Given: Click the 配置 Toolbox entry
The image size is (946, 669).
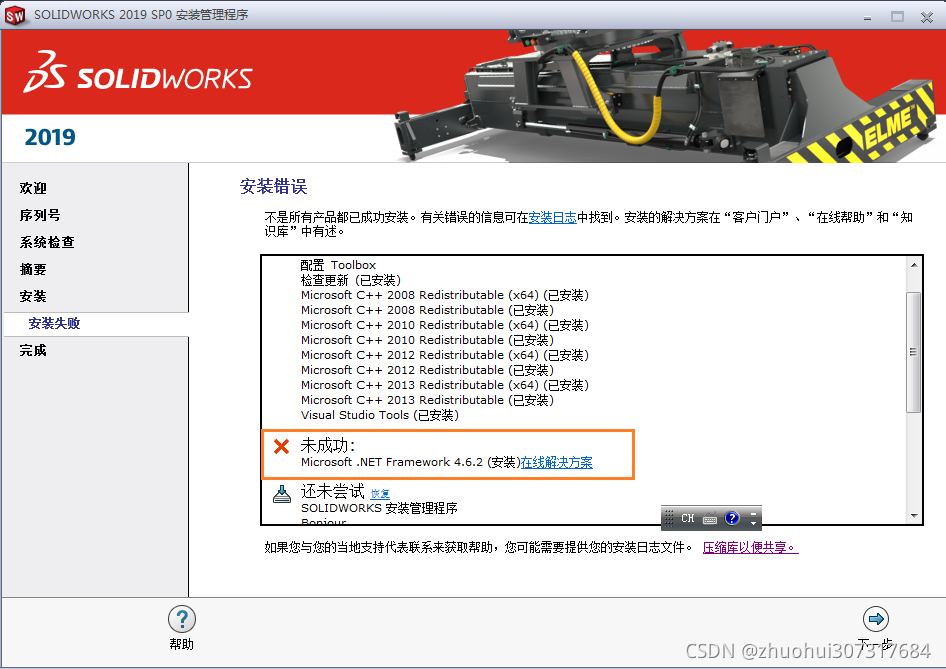Looking at the screenshot, I should (x=338, y=265).
